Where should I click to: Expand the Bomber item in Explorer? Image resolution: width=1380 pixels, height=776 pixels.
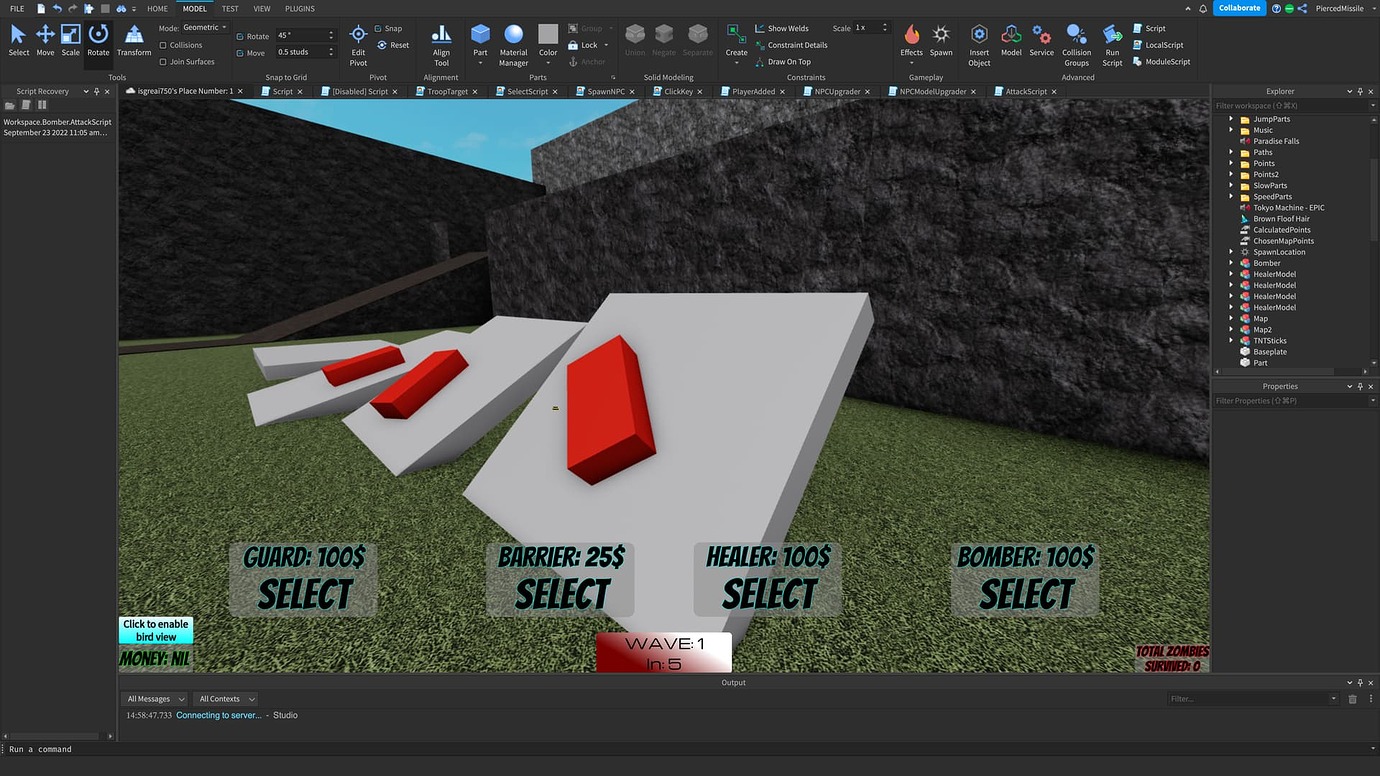[1231, 262]
